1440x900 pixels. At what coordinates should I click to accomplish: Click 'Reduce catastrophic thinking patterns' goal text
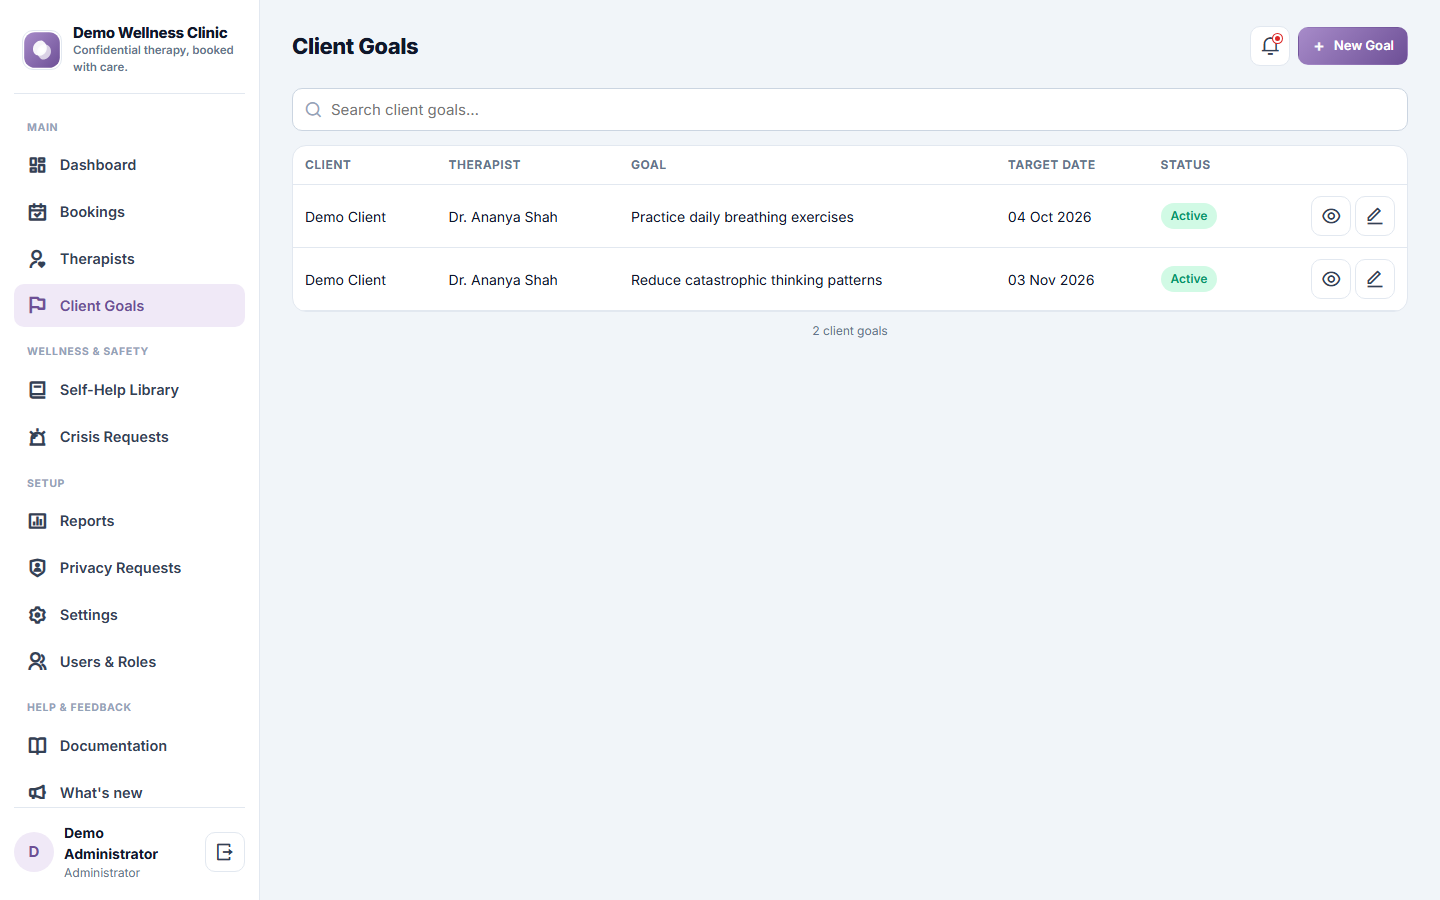click(x=756, y=280)
